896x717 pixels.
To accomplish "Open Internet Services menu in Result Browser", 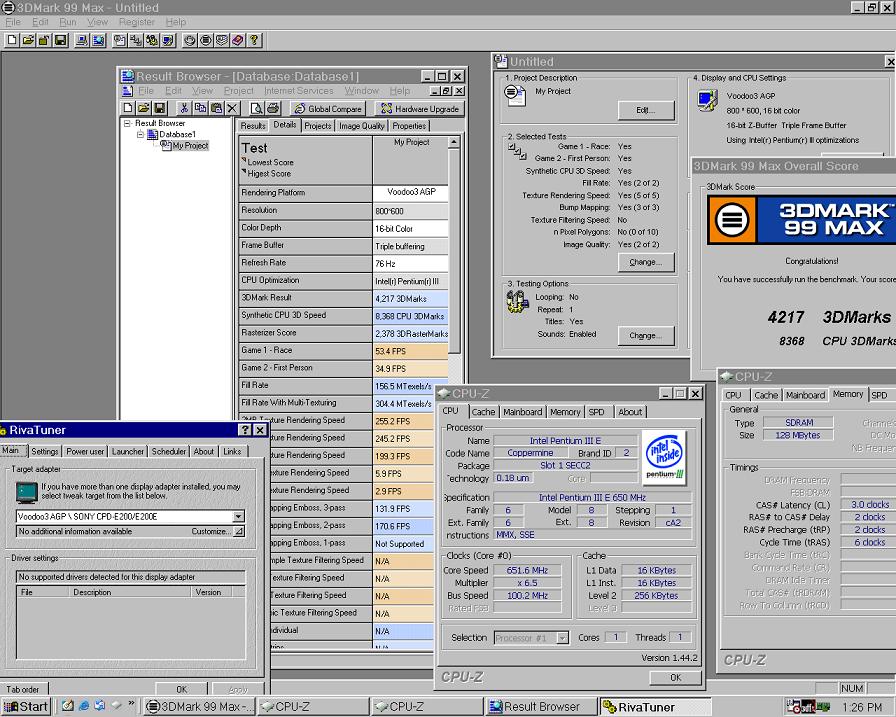I will pos(298,91).
